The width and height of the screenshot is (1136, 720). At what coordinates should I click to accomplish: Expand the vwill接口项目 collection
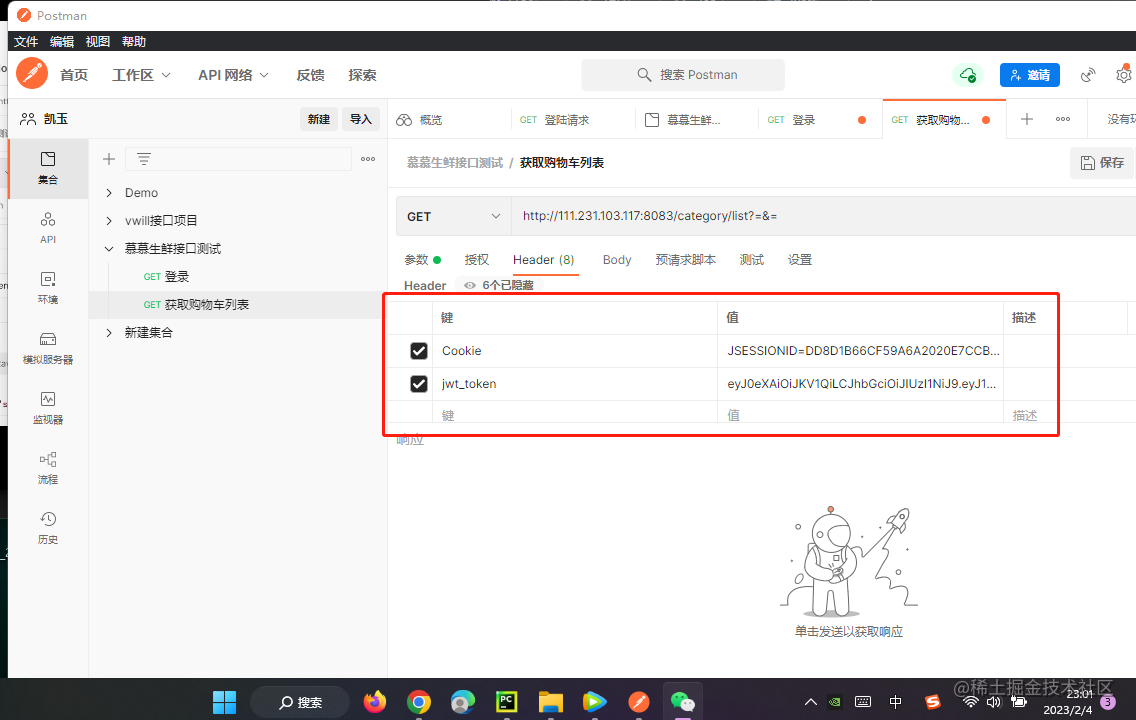point(109,220)
